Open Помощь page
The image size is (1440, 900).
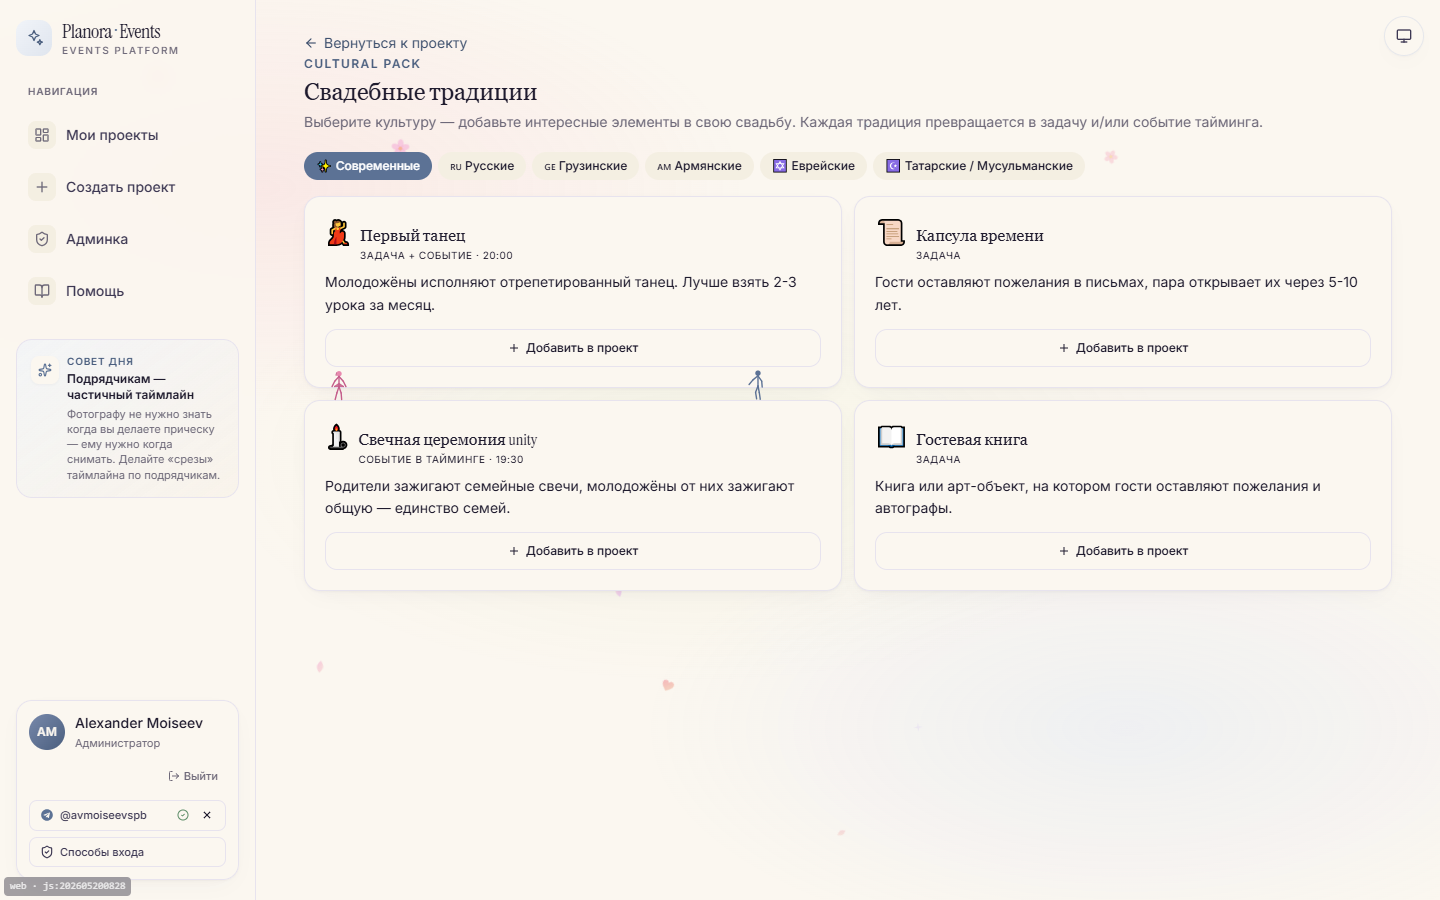[127, 291]
